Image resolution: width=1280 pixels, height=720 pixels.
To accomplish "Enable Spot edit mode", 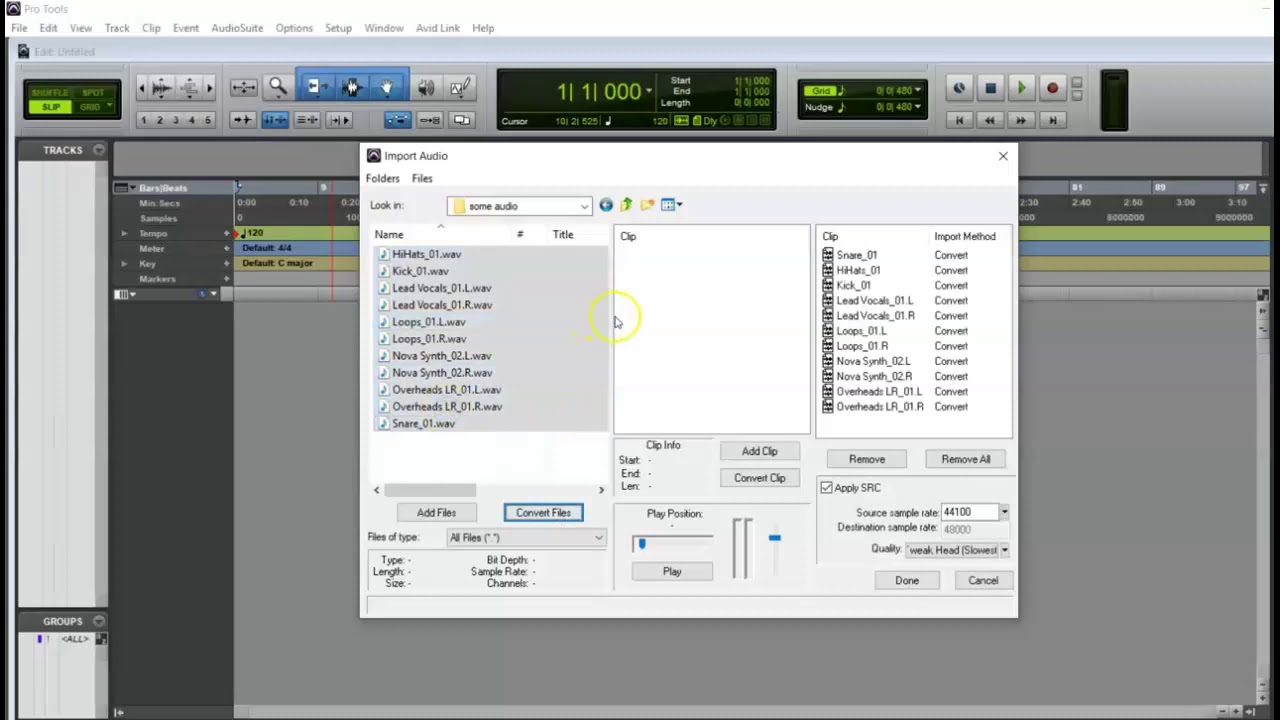I will click(92, 93).
